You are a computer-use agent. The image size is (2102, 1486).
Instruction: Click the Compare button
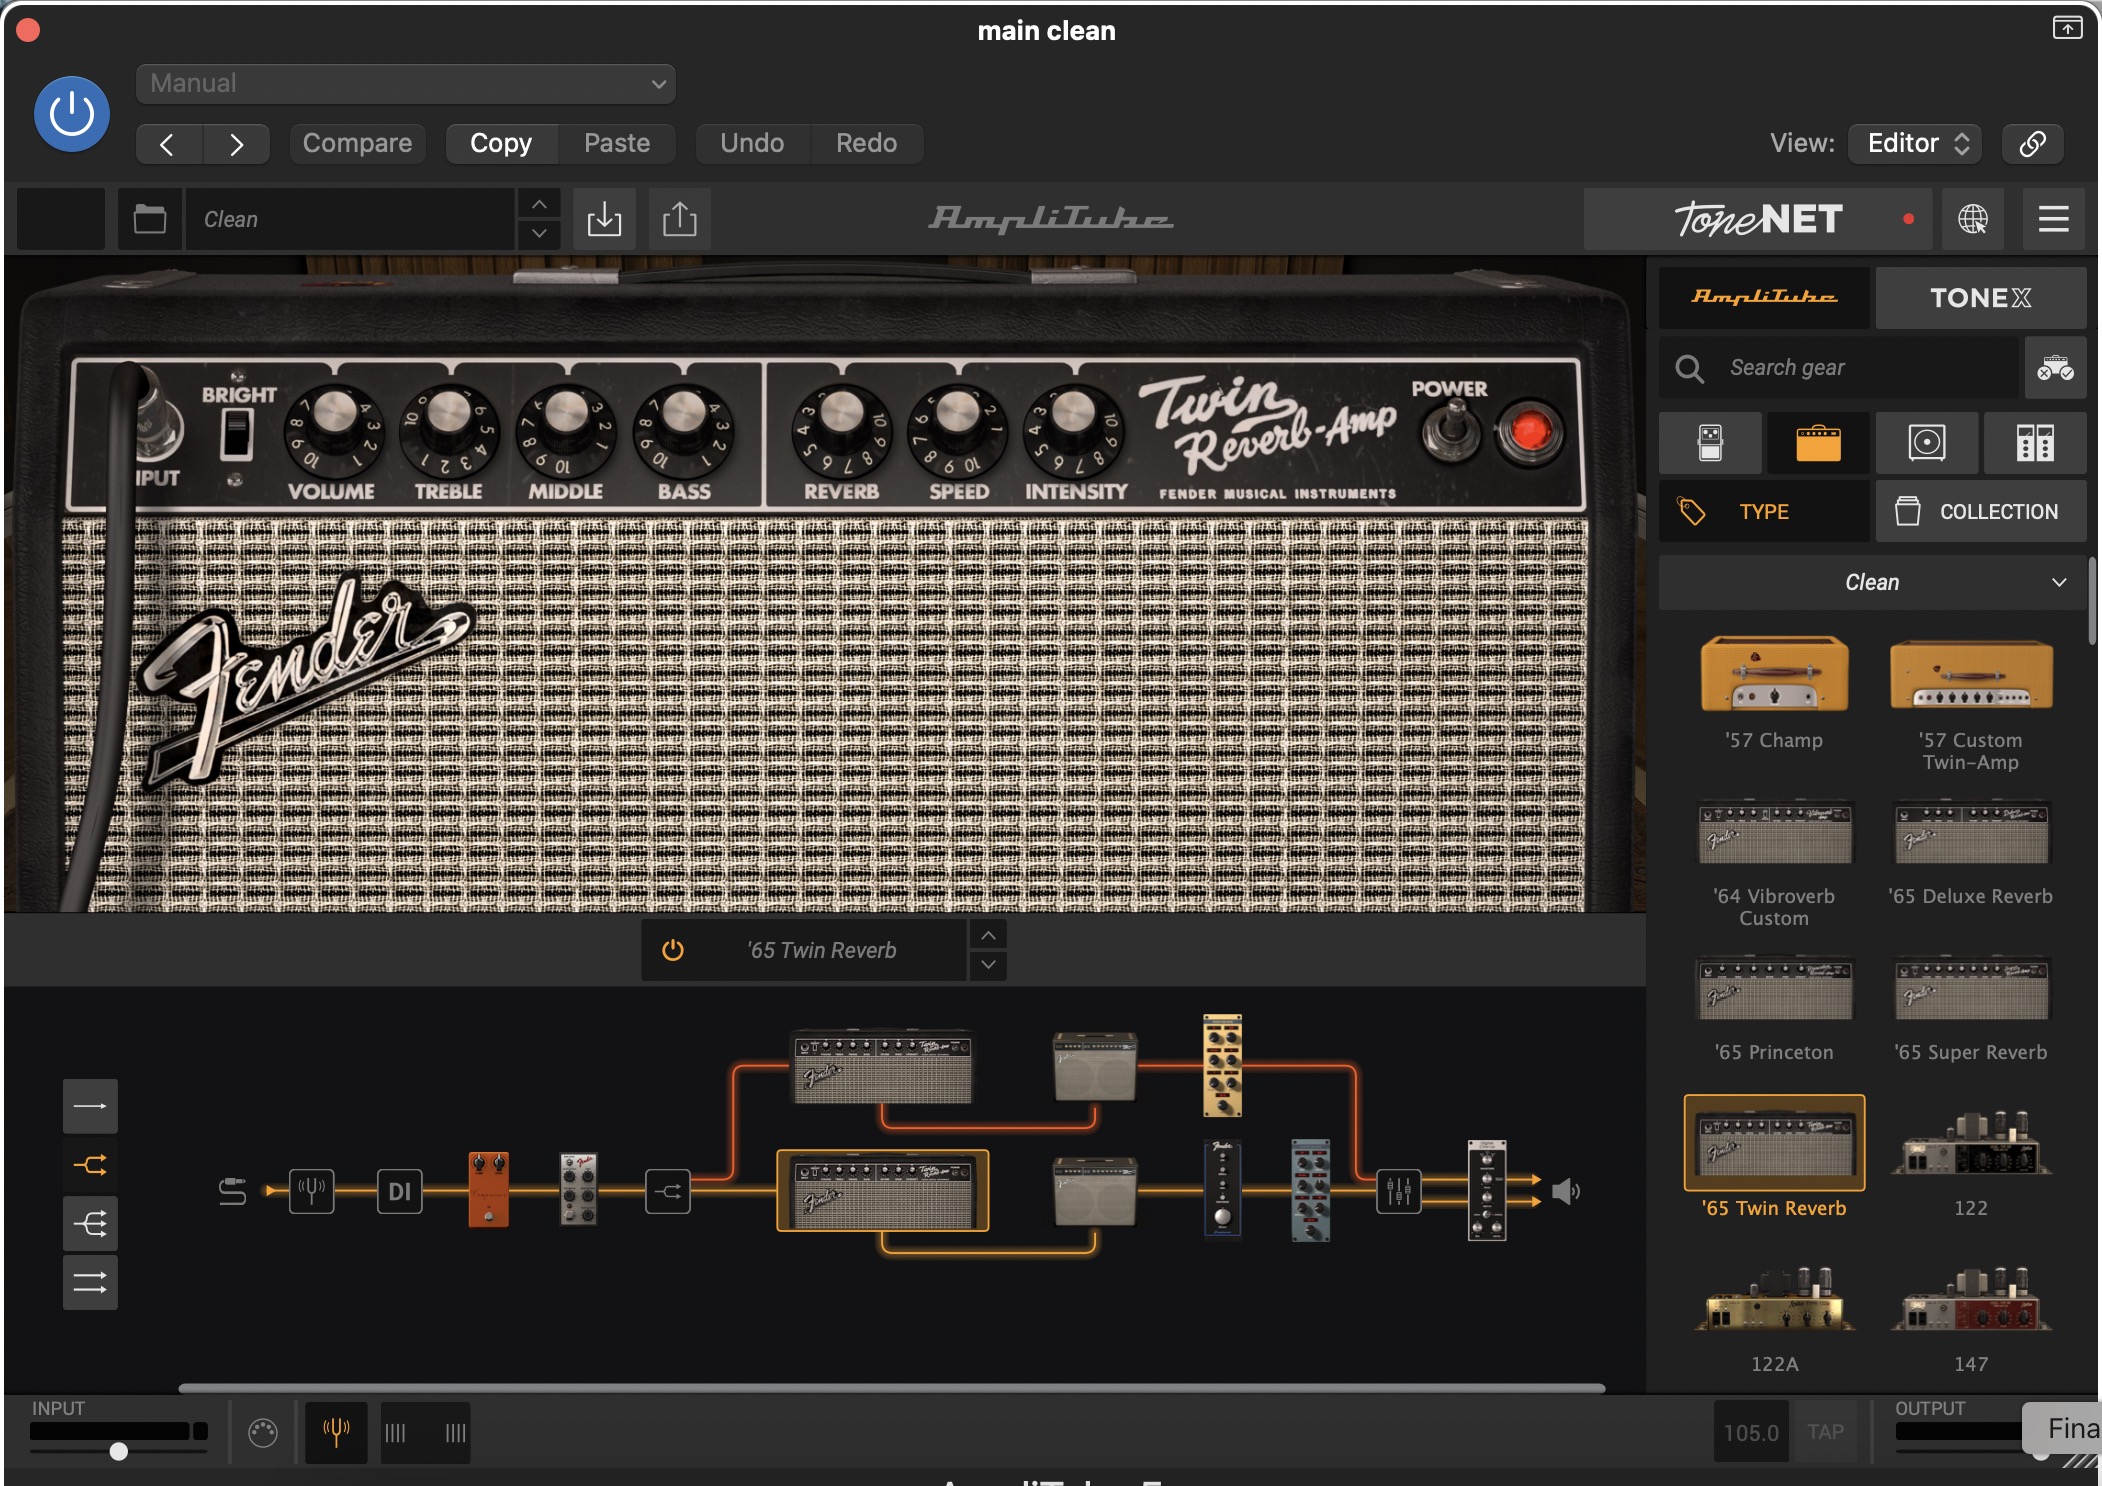357,143
